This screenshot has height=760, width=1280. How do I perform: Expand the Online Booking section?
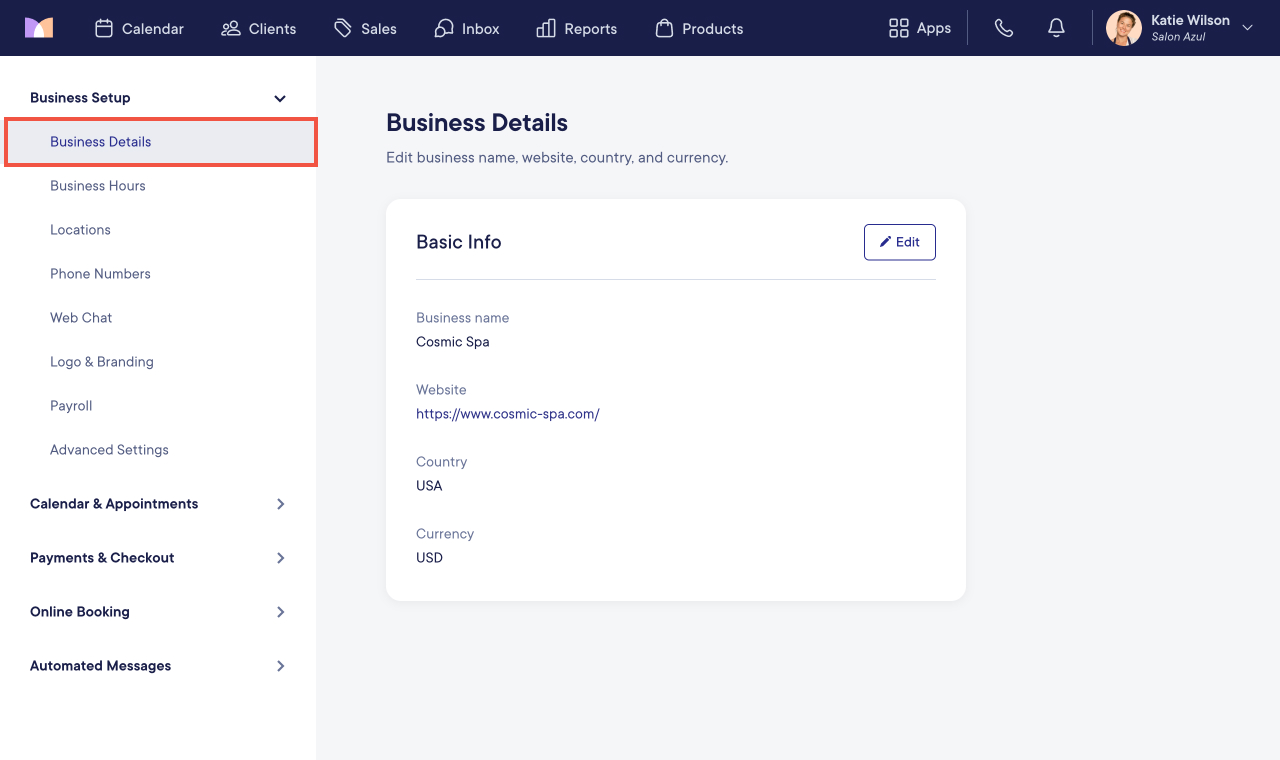(281, 612)
